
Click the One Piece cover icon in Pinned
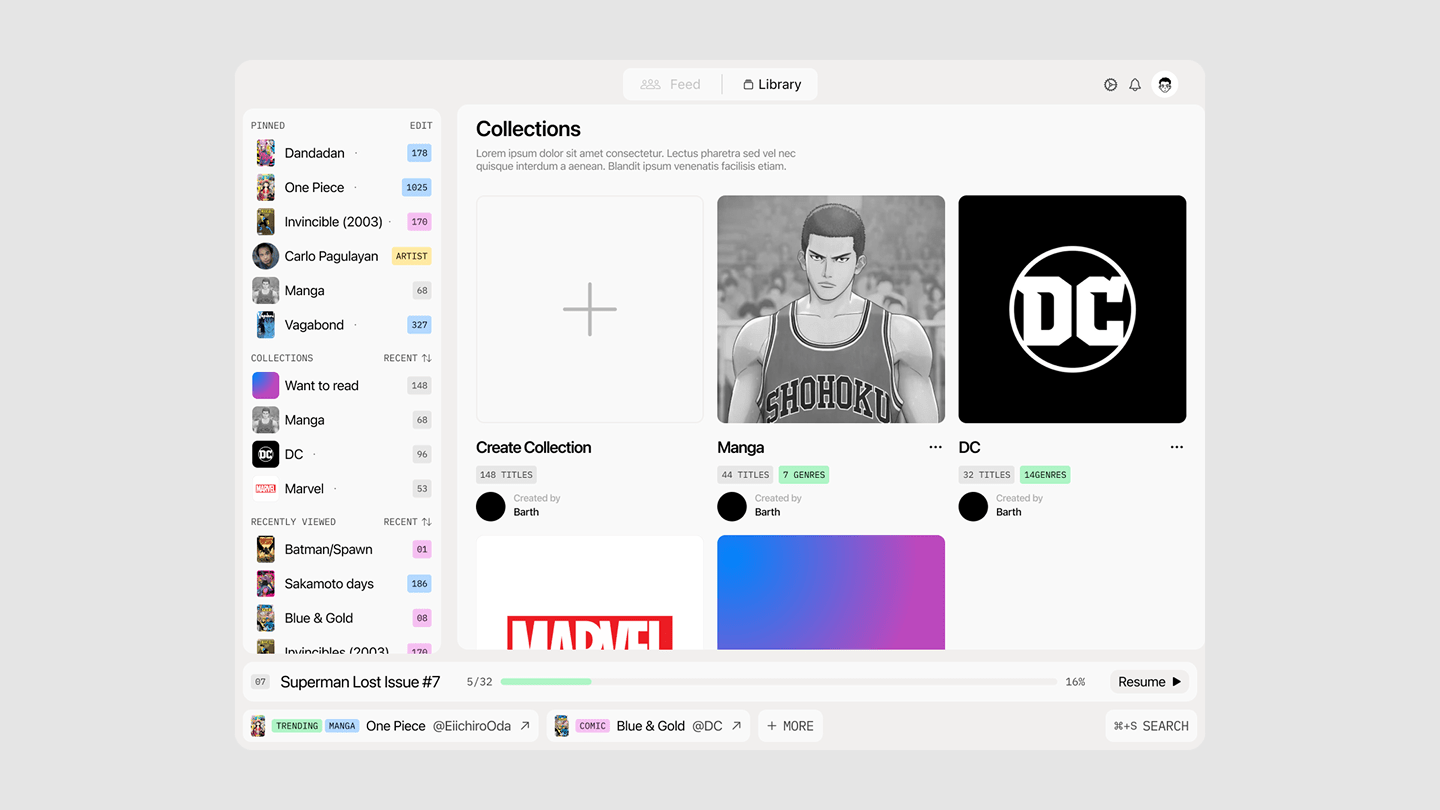pos(265,187)
